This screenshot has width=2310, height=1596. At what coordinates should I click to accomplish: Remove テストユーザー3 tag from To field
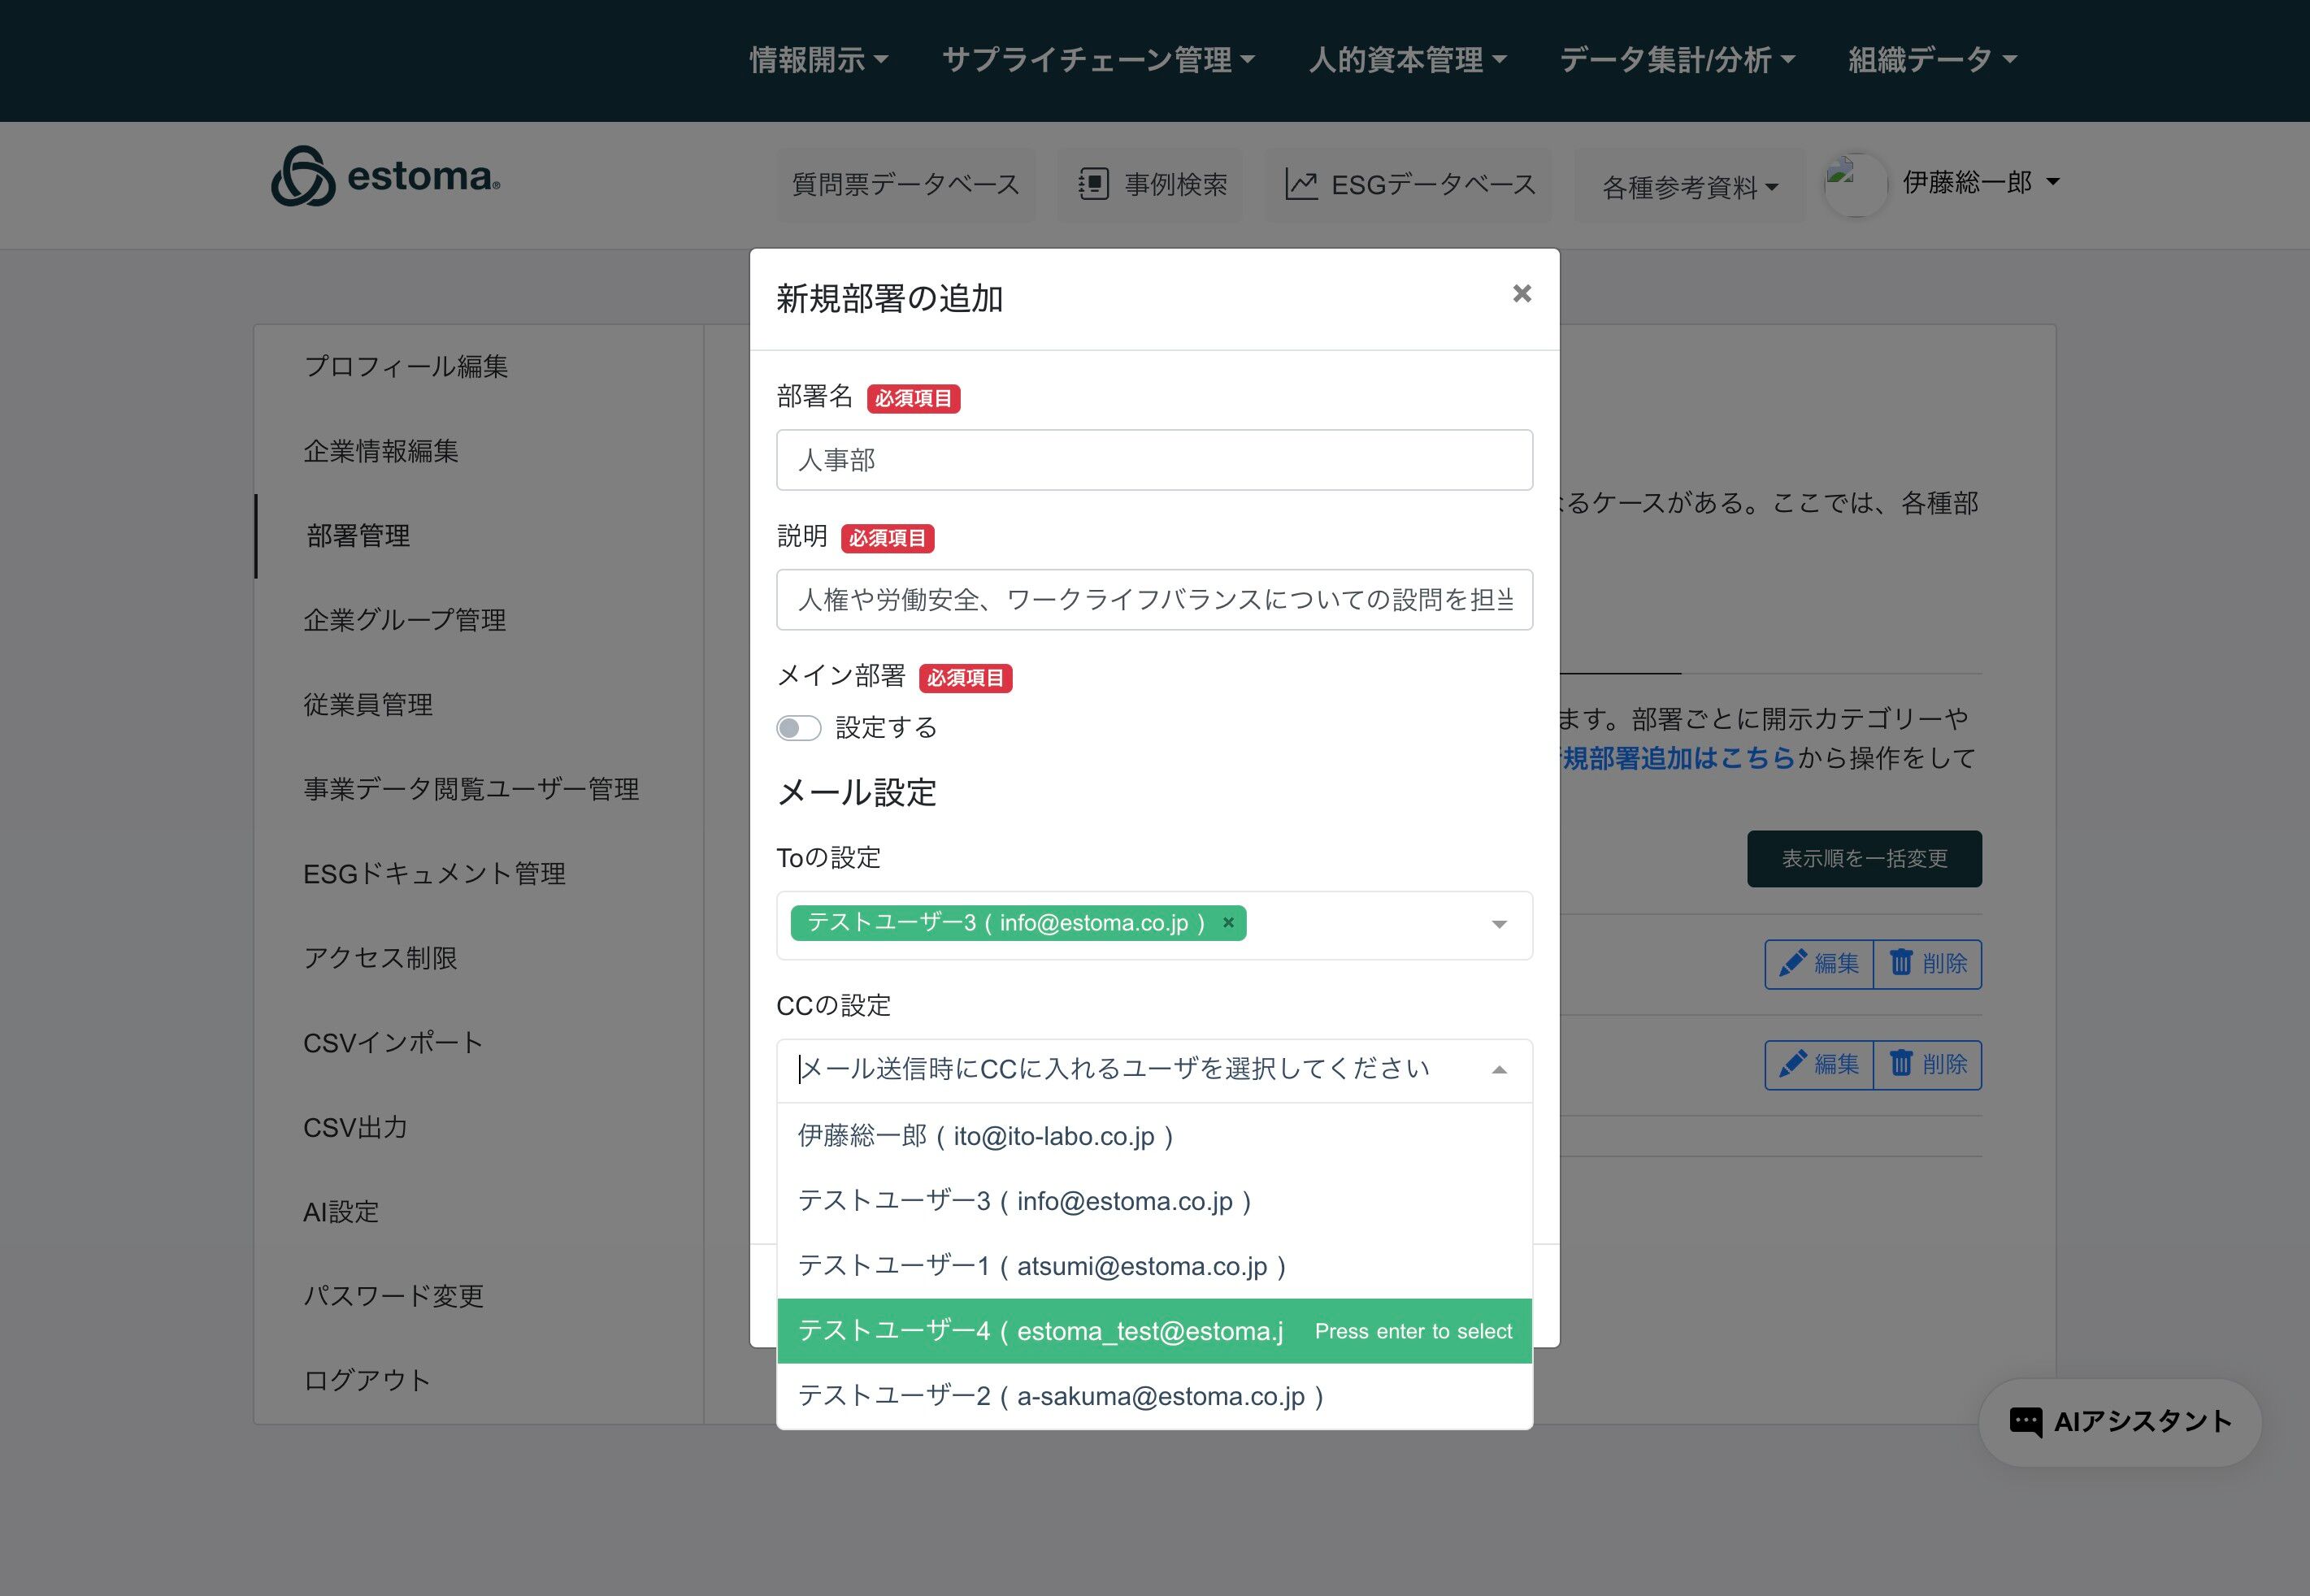(1228, 922)
